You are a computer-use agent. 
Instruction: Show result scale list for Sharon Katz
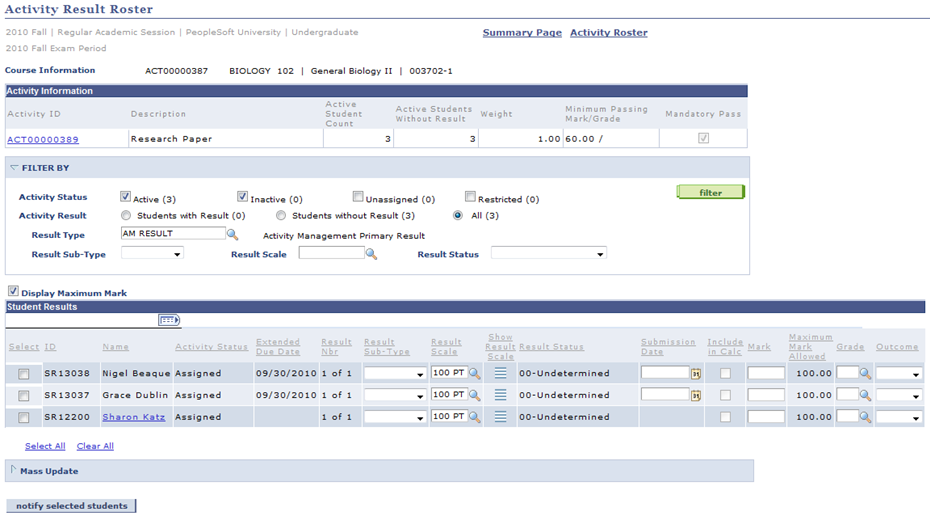(x=501, y=417)
